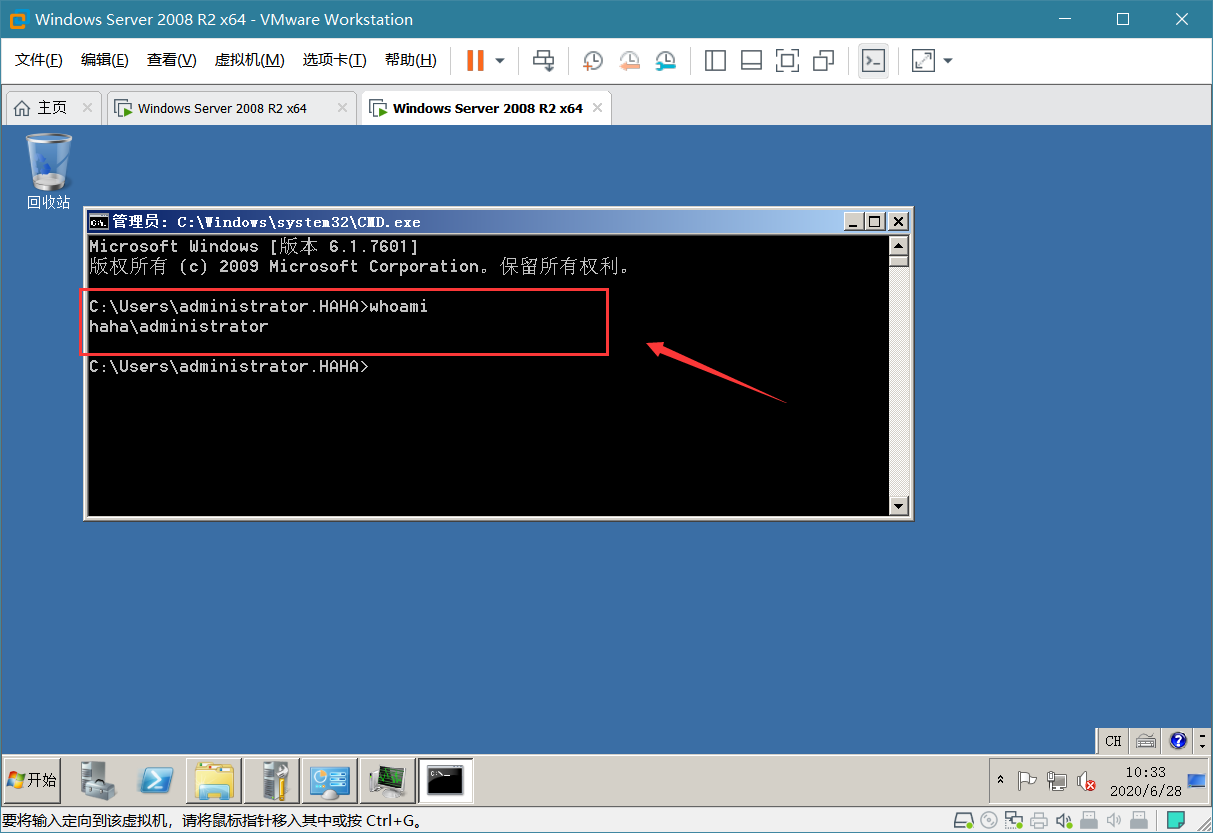Screen dimensions: 1213x833
Task: Maximize the VMware Workstation window
Action: pyautogui.click(x=1123, y=19)
